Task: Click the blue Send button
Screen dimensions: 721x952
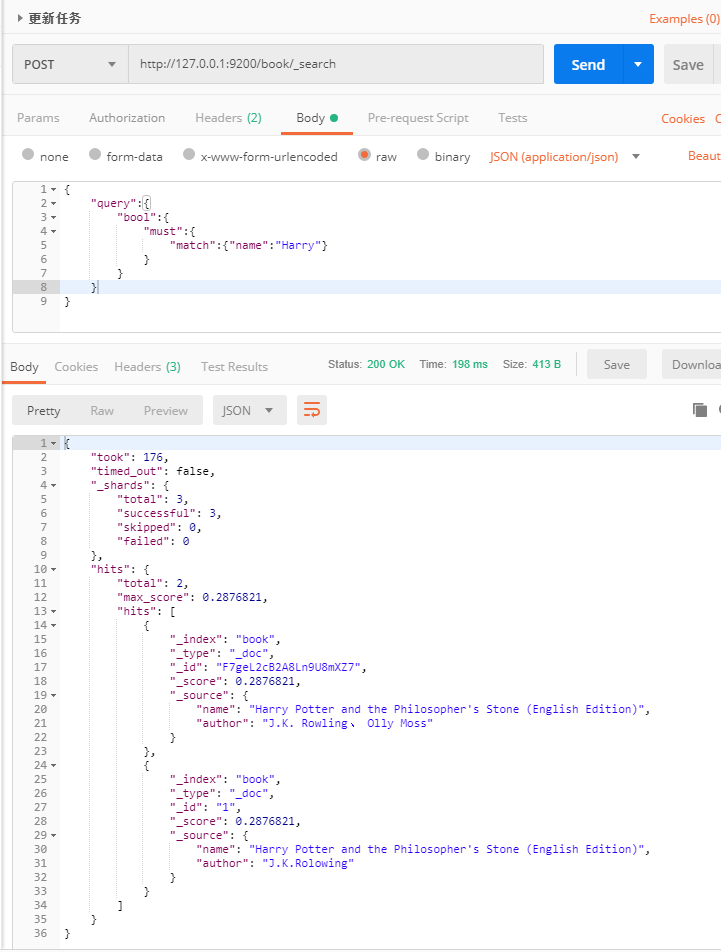Action: [588, 64]
